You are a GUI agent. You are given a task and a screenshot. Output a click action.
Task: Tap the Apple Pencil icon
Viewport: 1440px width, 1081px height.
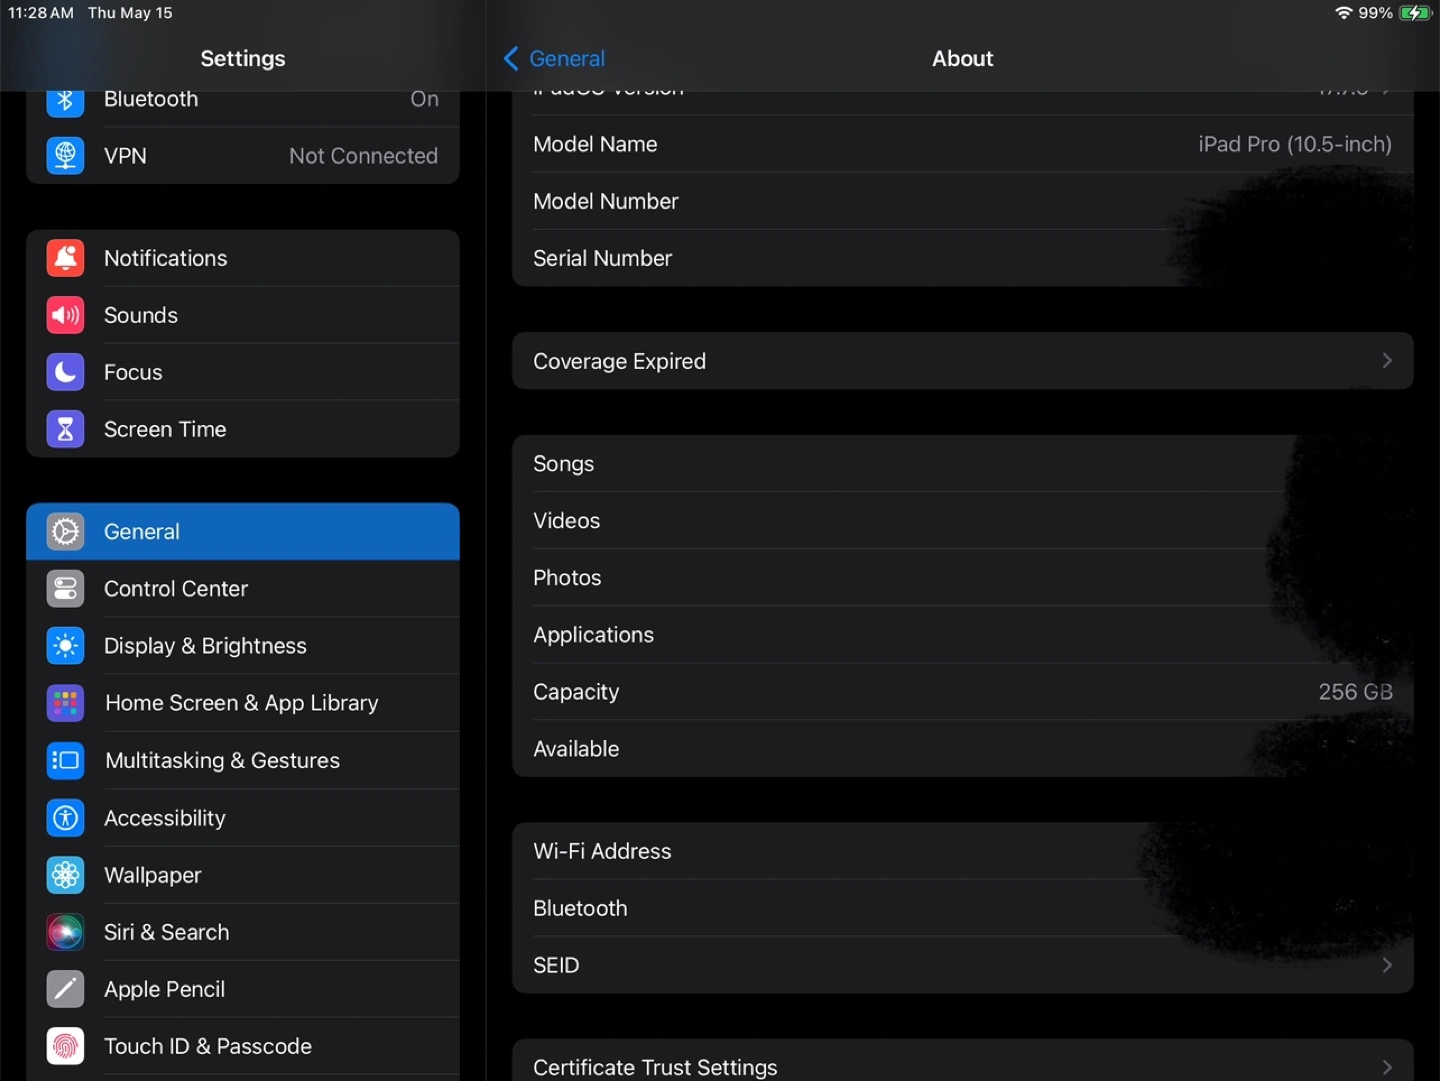pos(65,989)
